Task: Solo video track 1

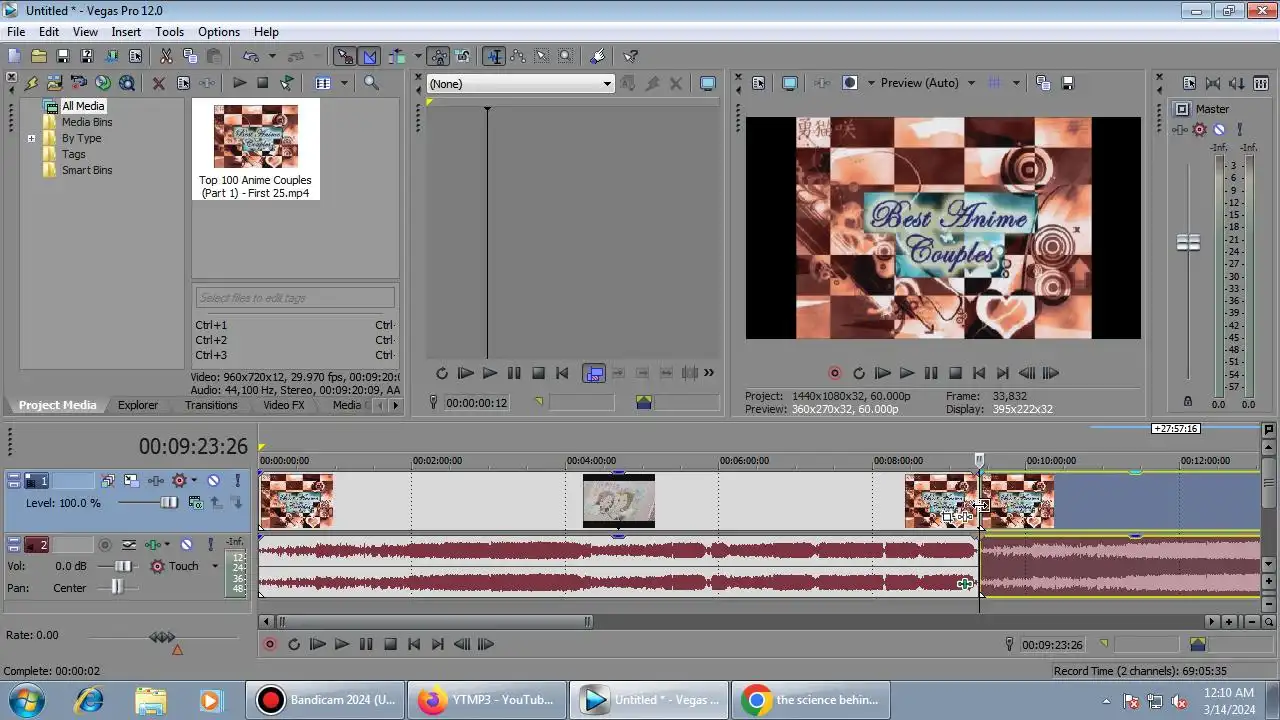Action: (x=237, y=481)
